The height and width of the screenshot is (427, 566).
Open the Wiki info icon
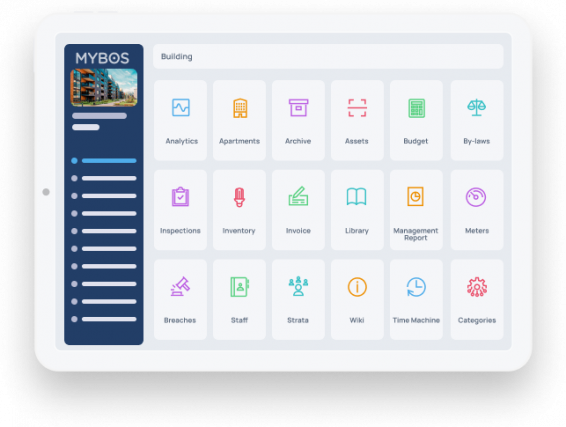coord(357,287)
